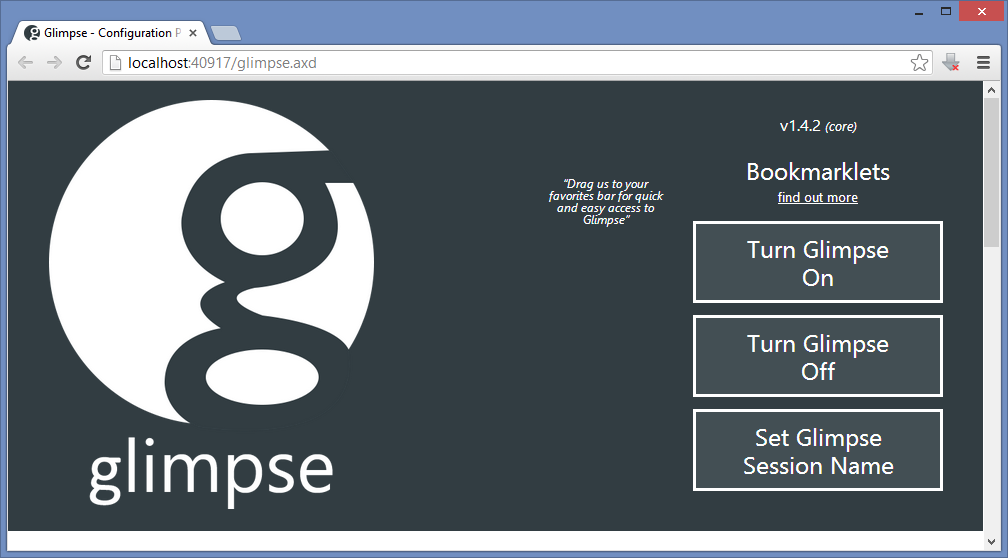Click the Turn Glimpse On bookmarklet

coord(818,262)
